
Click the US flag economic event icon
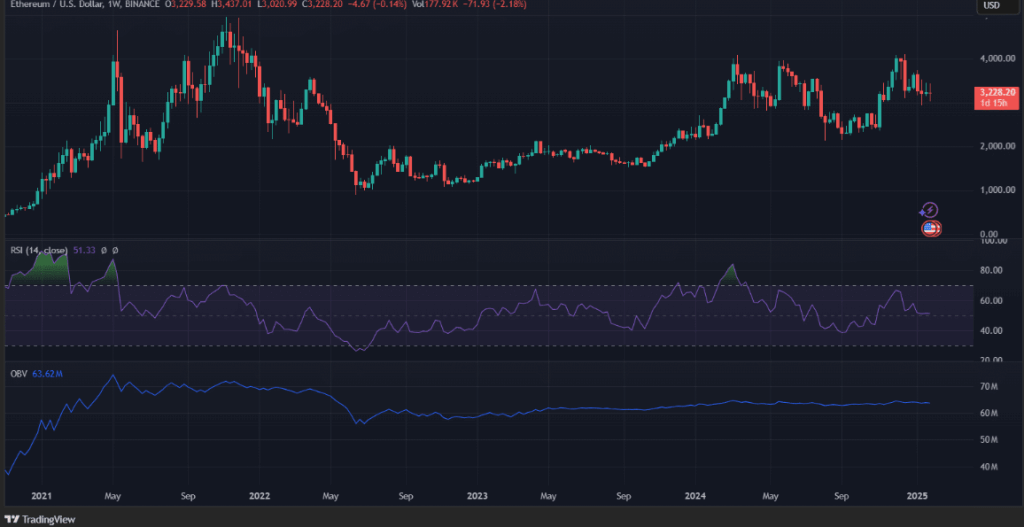tap(930, 228)
